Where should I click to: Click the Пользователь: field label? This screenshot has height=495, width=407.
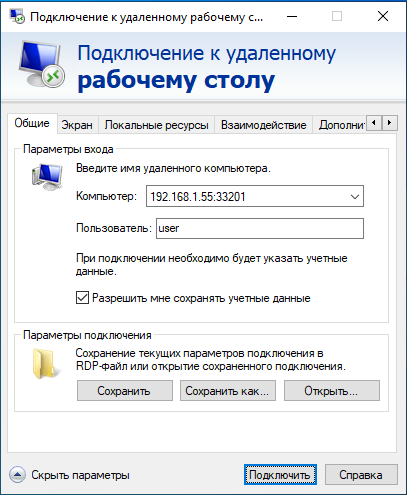[114, 228]
